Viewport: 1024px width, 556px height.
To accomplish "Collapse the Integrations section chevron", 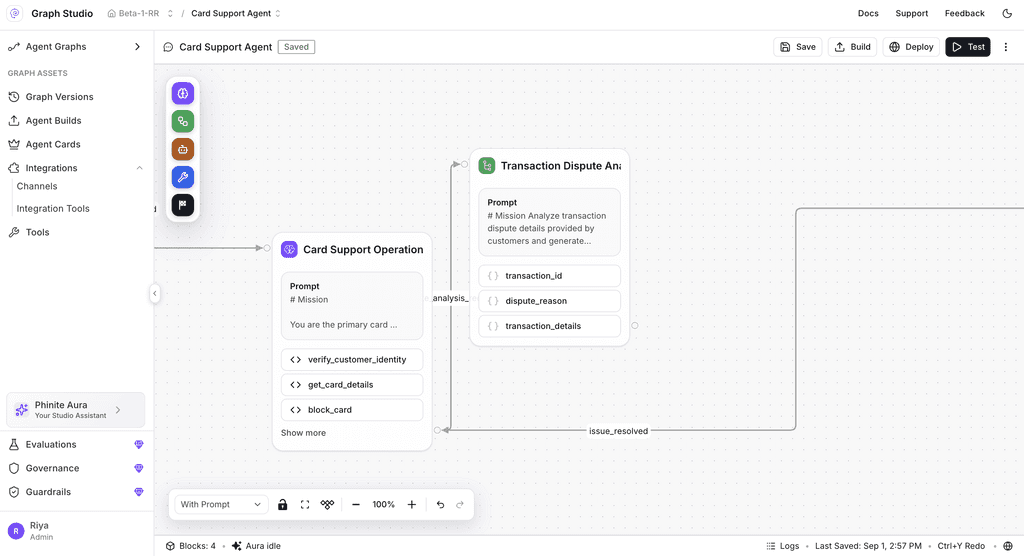I will coord(139,168).
